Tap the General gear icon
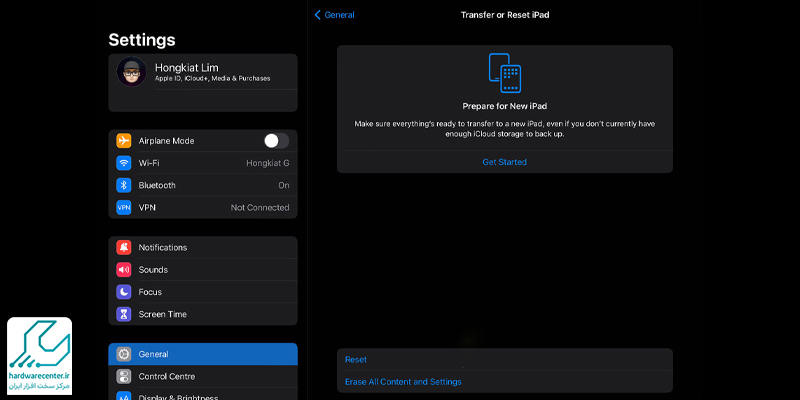The width and height of the screenshot is (800, 400). click(123, 354)
